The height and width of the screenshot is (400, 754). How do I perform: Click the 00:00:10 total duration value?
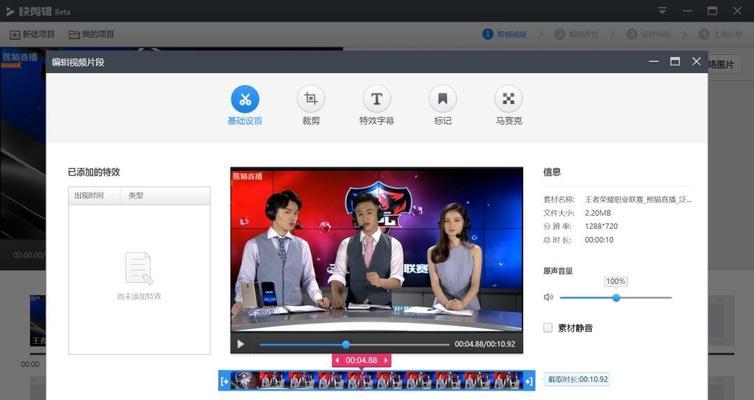click(x=599, y=239)
